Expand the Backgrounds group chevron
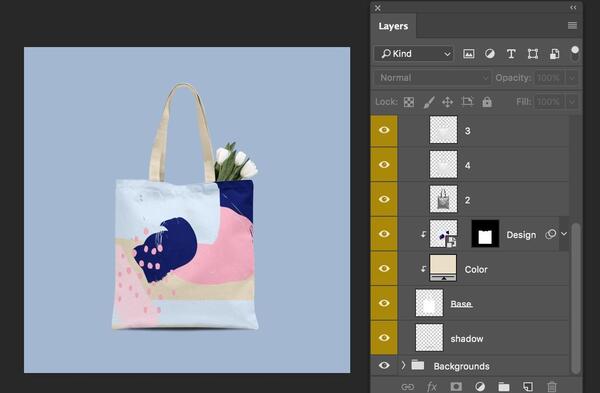The width and height of the screenshot is (600, 393). click(403, 365)
